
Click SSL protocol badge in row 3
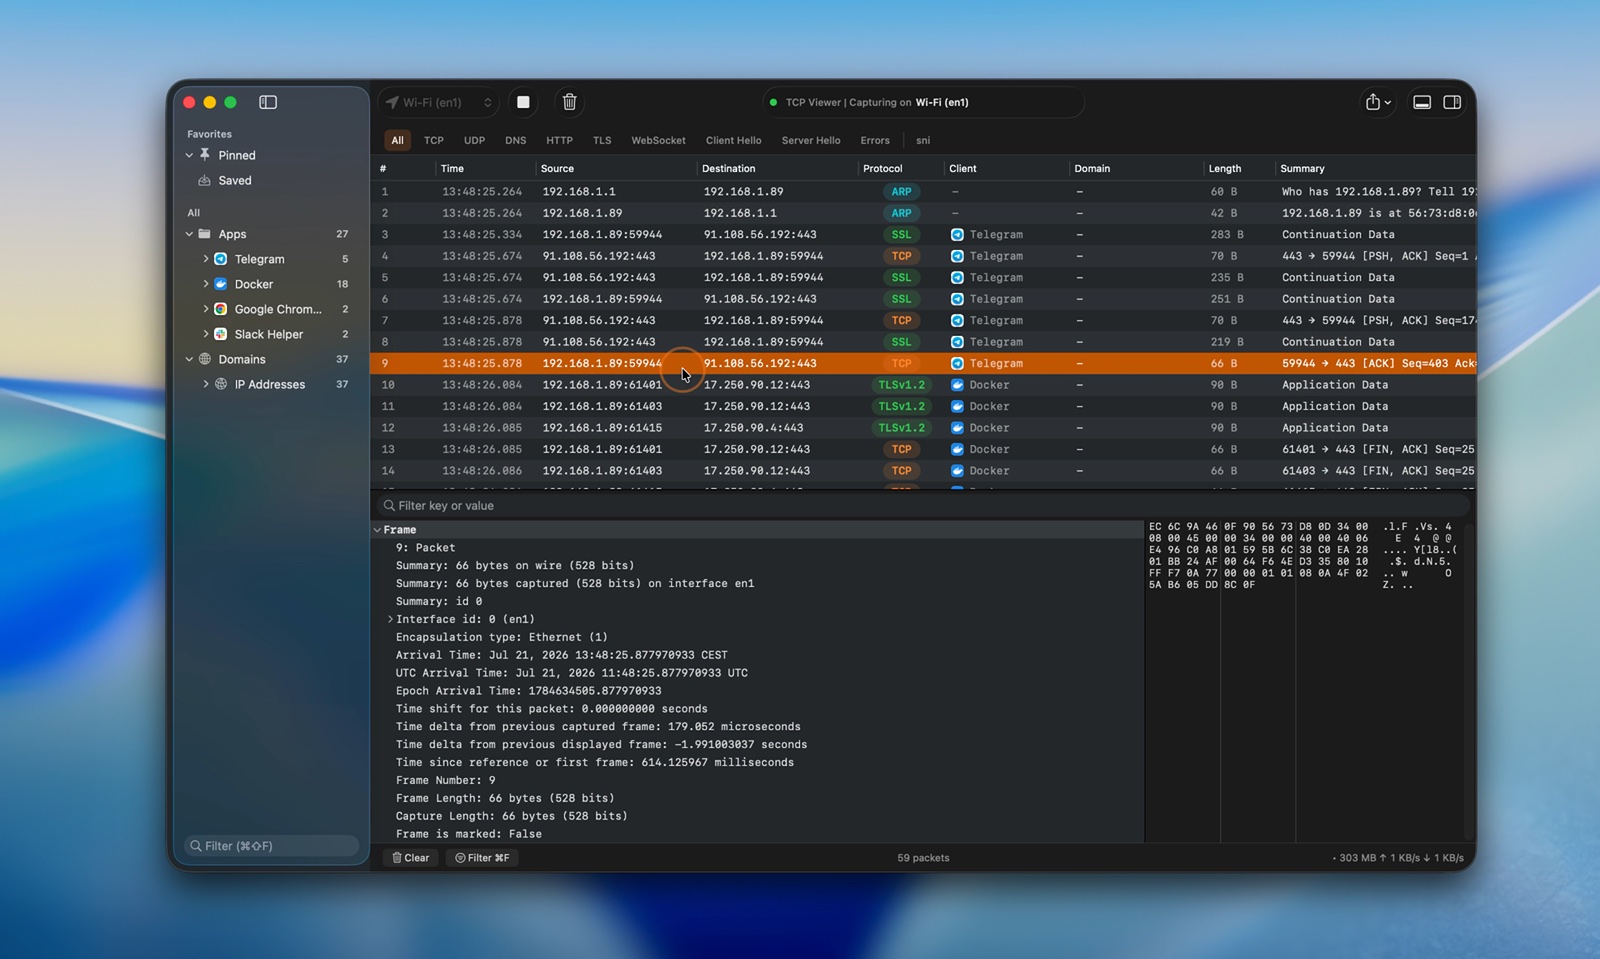click(x=901, y=235)
